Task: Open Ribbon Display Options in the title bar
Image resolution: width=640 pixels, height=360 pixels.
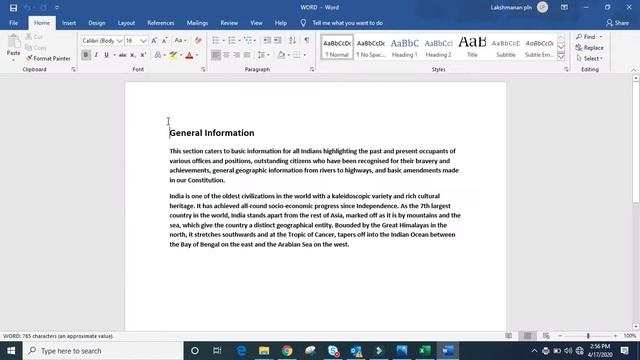Action: pyautogui.click(x=564, y=7)
